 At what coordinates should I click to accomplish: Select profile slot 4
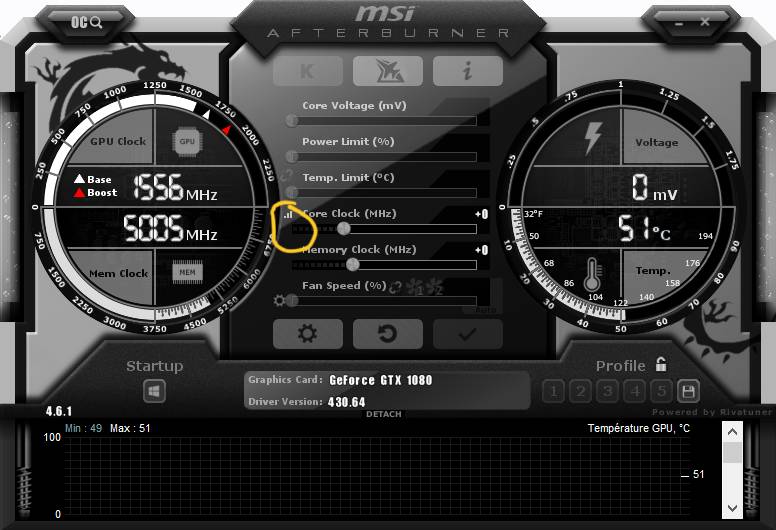[634, 392]
